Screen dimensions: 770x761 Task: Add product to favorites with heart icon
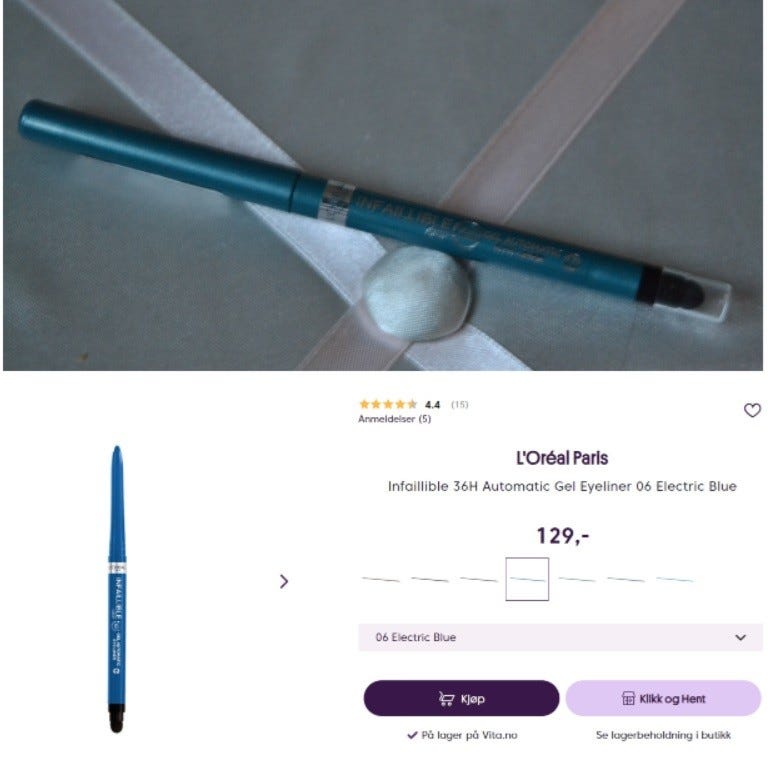pos(752,410)
